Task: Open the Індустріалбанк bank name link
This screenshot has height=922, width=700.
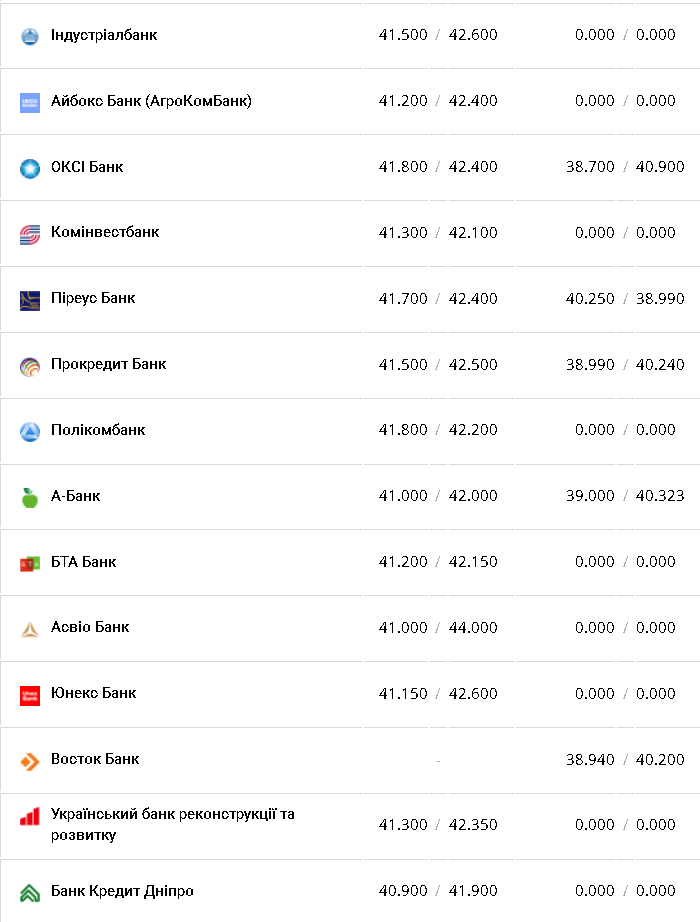Action: (104, 35)
